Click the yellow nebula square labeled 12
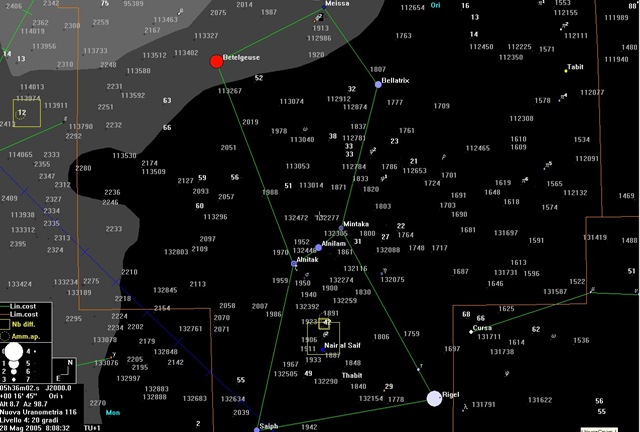Screen dimensions: 640x432 tap(27, 113)
